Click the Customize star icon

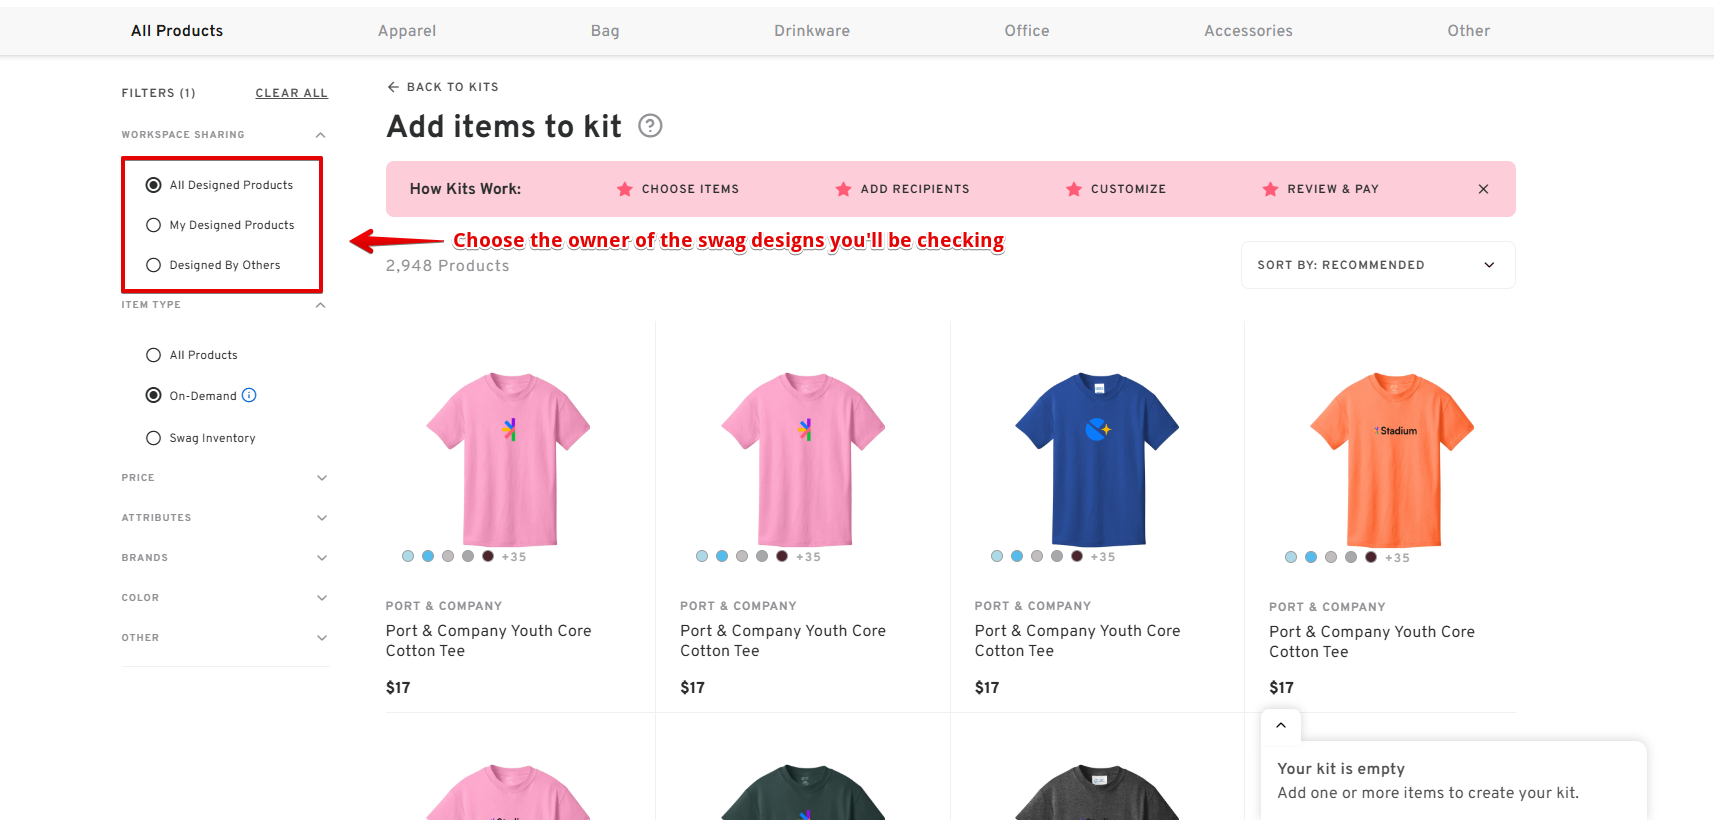click(x=1074, y=189)
